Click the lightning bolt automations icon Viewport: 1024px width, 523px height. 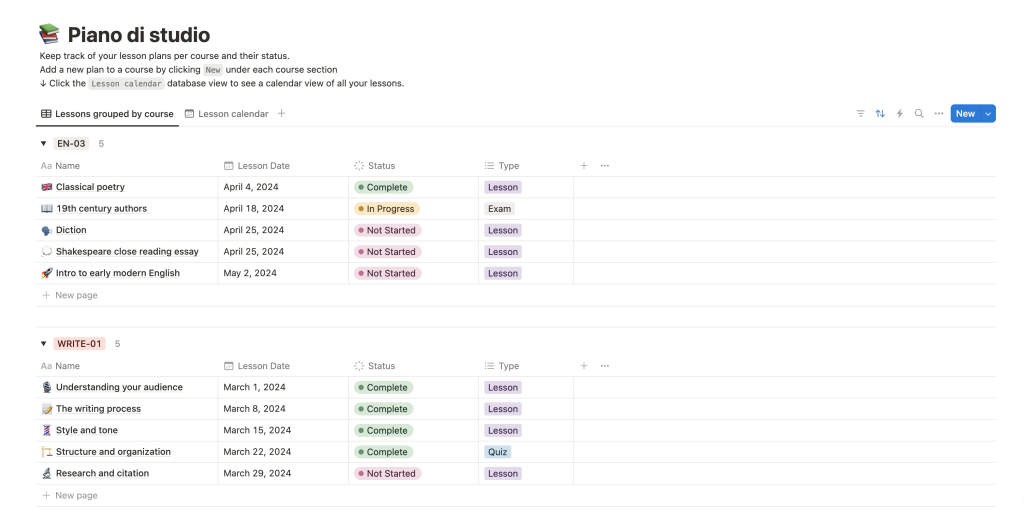[x=899, y=114]
